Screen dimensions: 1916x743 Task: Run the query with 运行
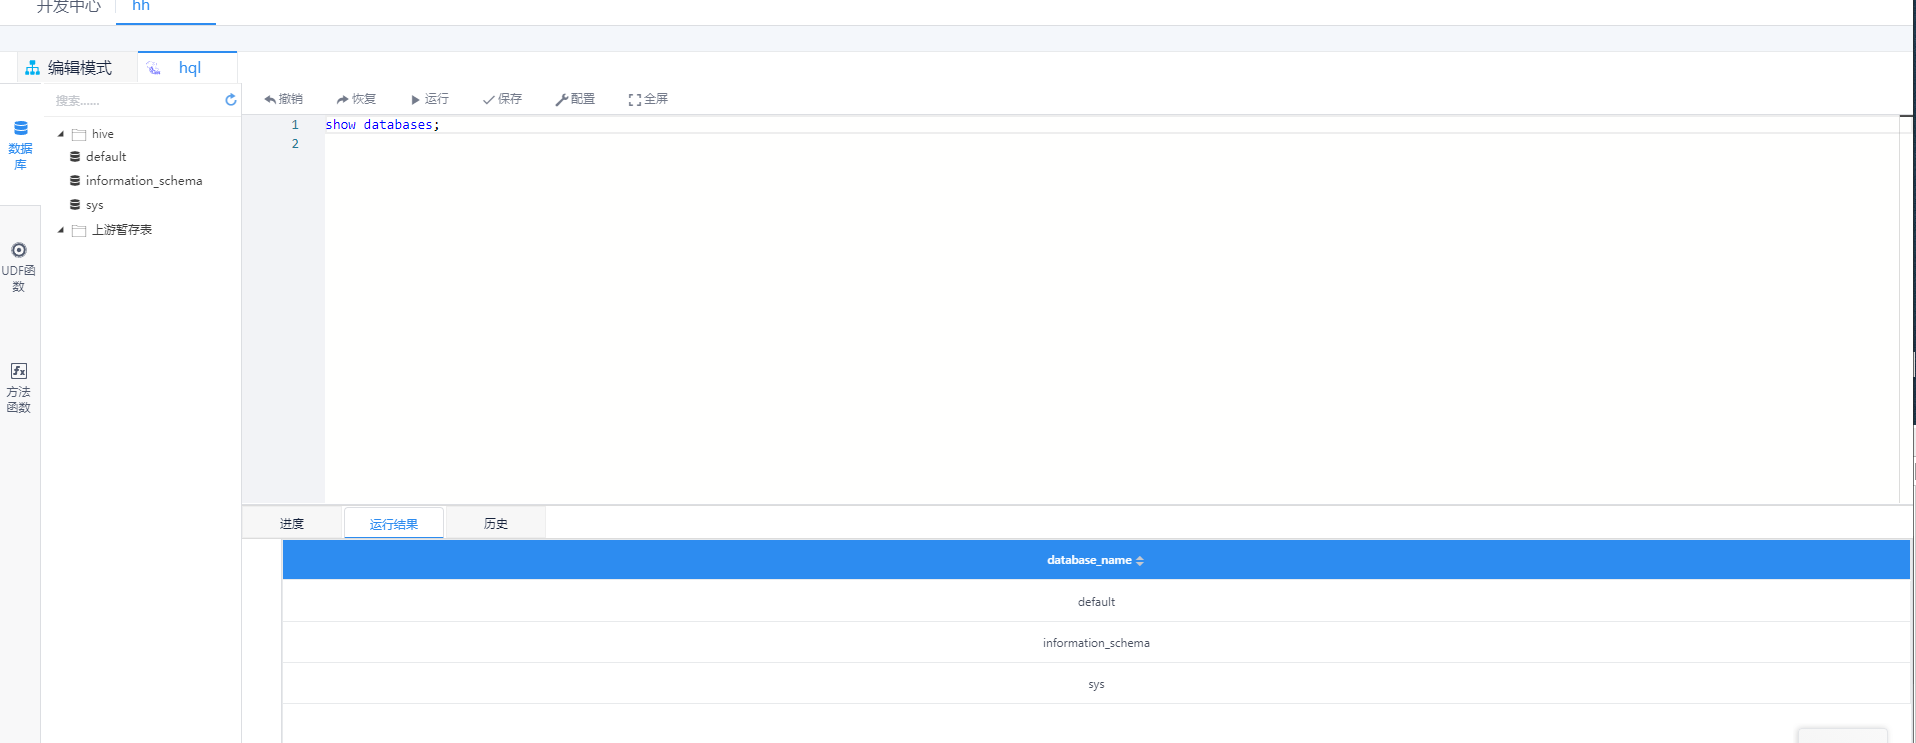430,99
